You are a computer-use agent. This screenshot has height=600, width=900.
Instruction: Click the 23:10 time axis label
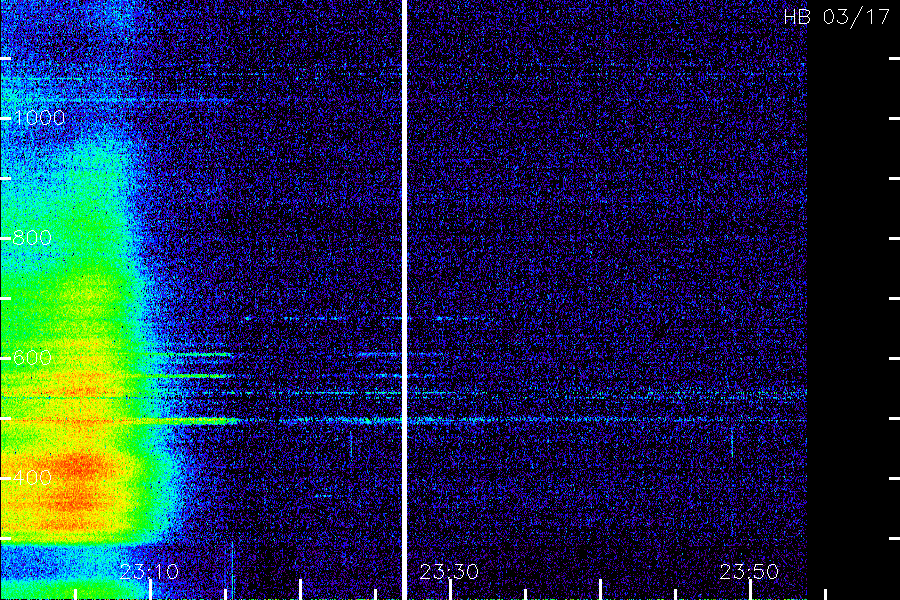pyautogui.click(x=149, y=572)
